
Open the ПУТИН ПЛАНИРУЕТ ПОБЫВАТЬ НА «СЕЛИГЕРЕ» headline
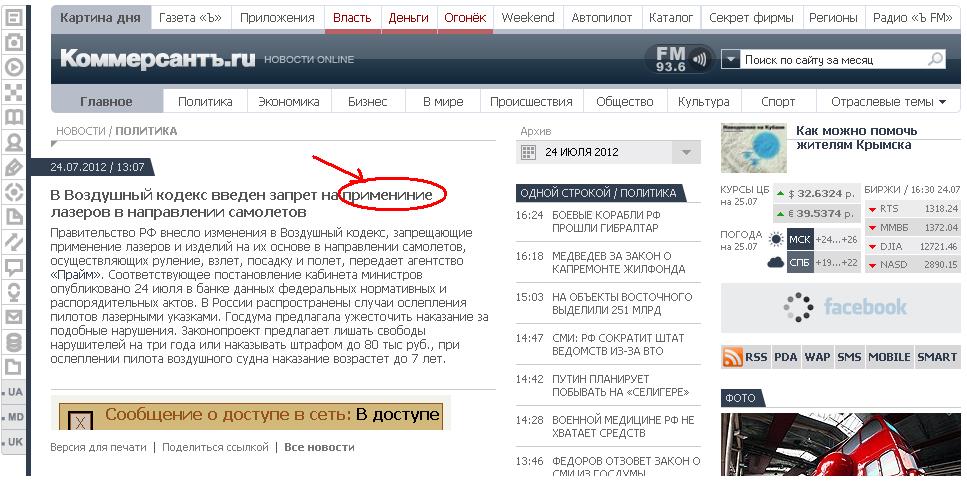pos(620,386)
